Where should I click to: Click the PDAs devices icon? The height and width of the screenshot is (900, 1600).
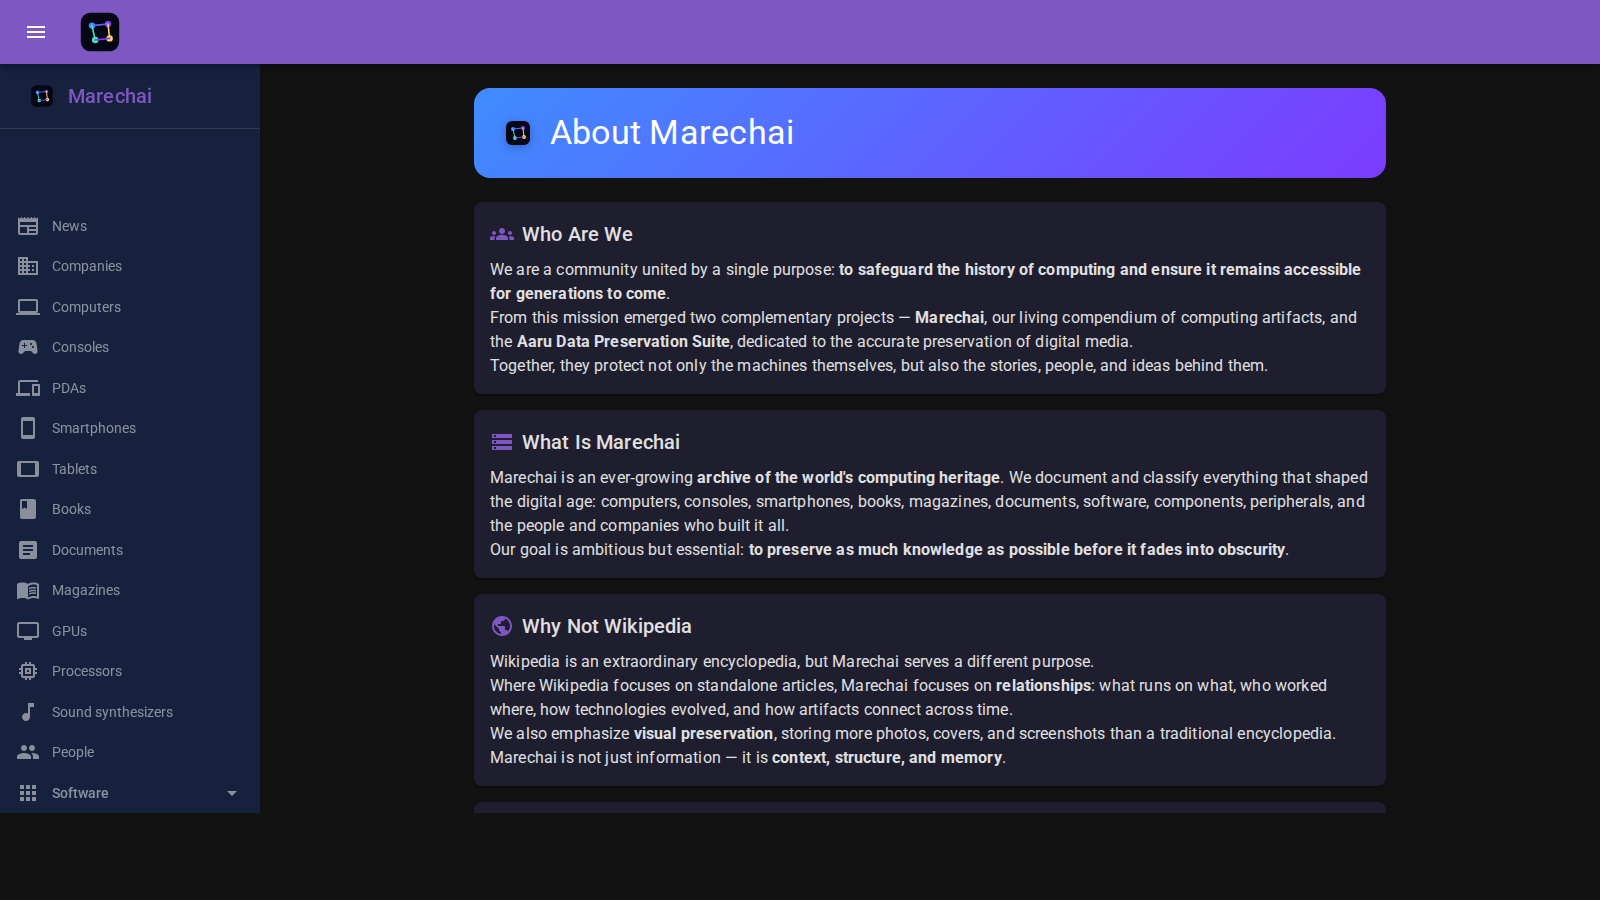(28, 388)
